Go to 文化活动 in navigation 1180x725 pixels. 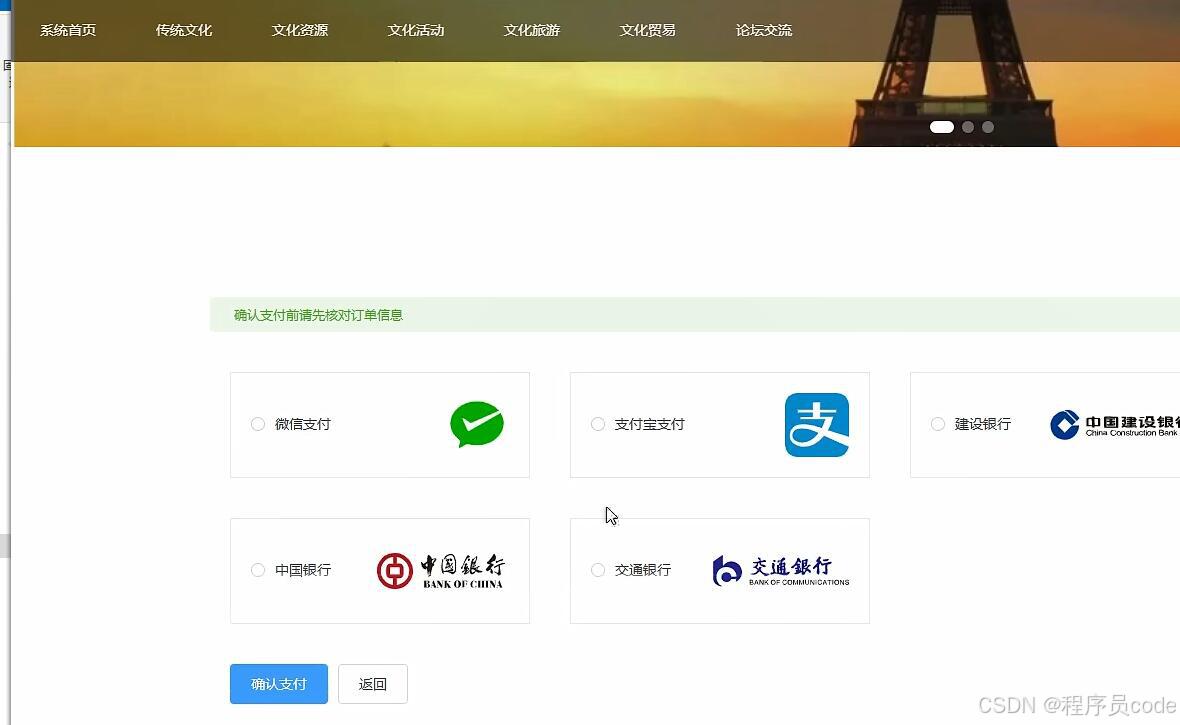(x=415, y=30)
